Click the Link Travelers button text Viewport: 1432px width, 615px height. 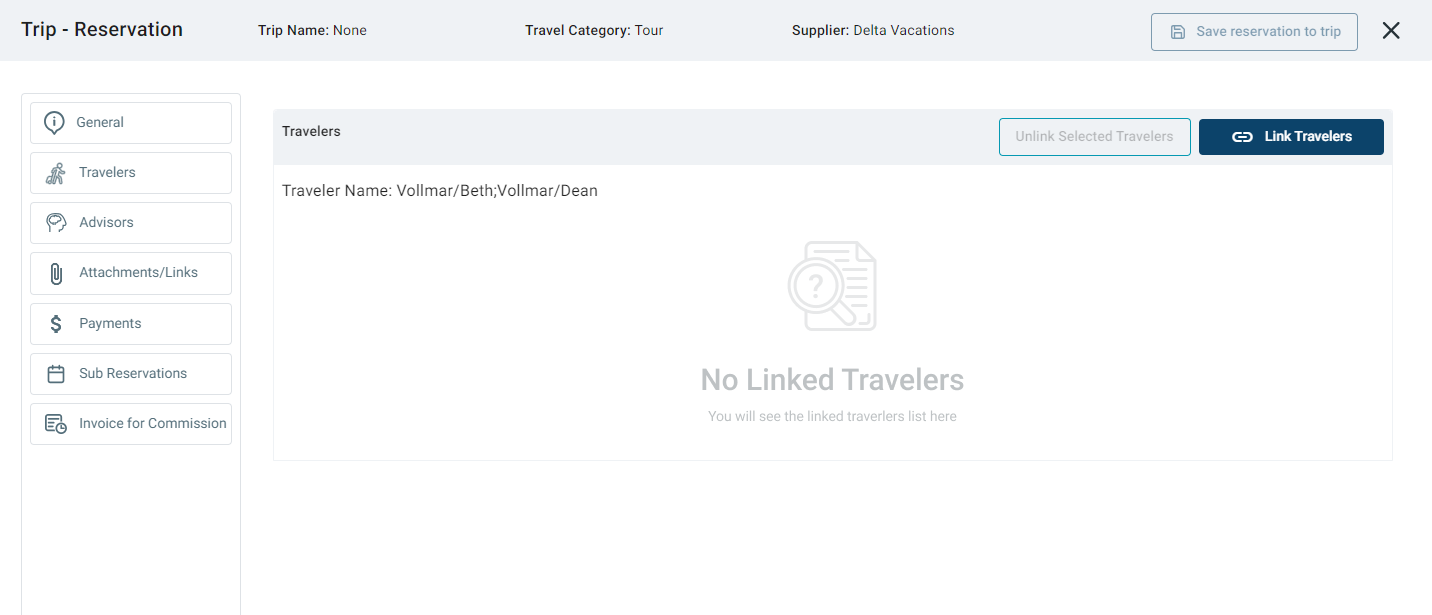tap(1308, 137)
